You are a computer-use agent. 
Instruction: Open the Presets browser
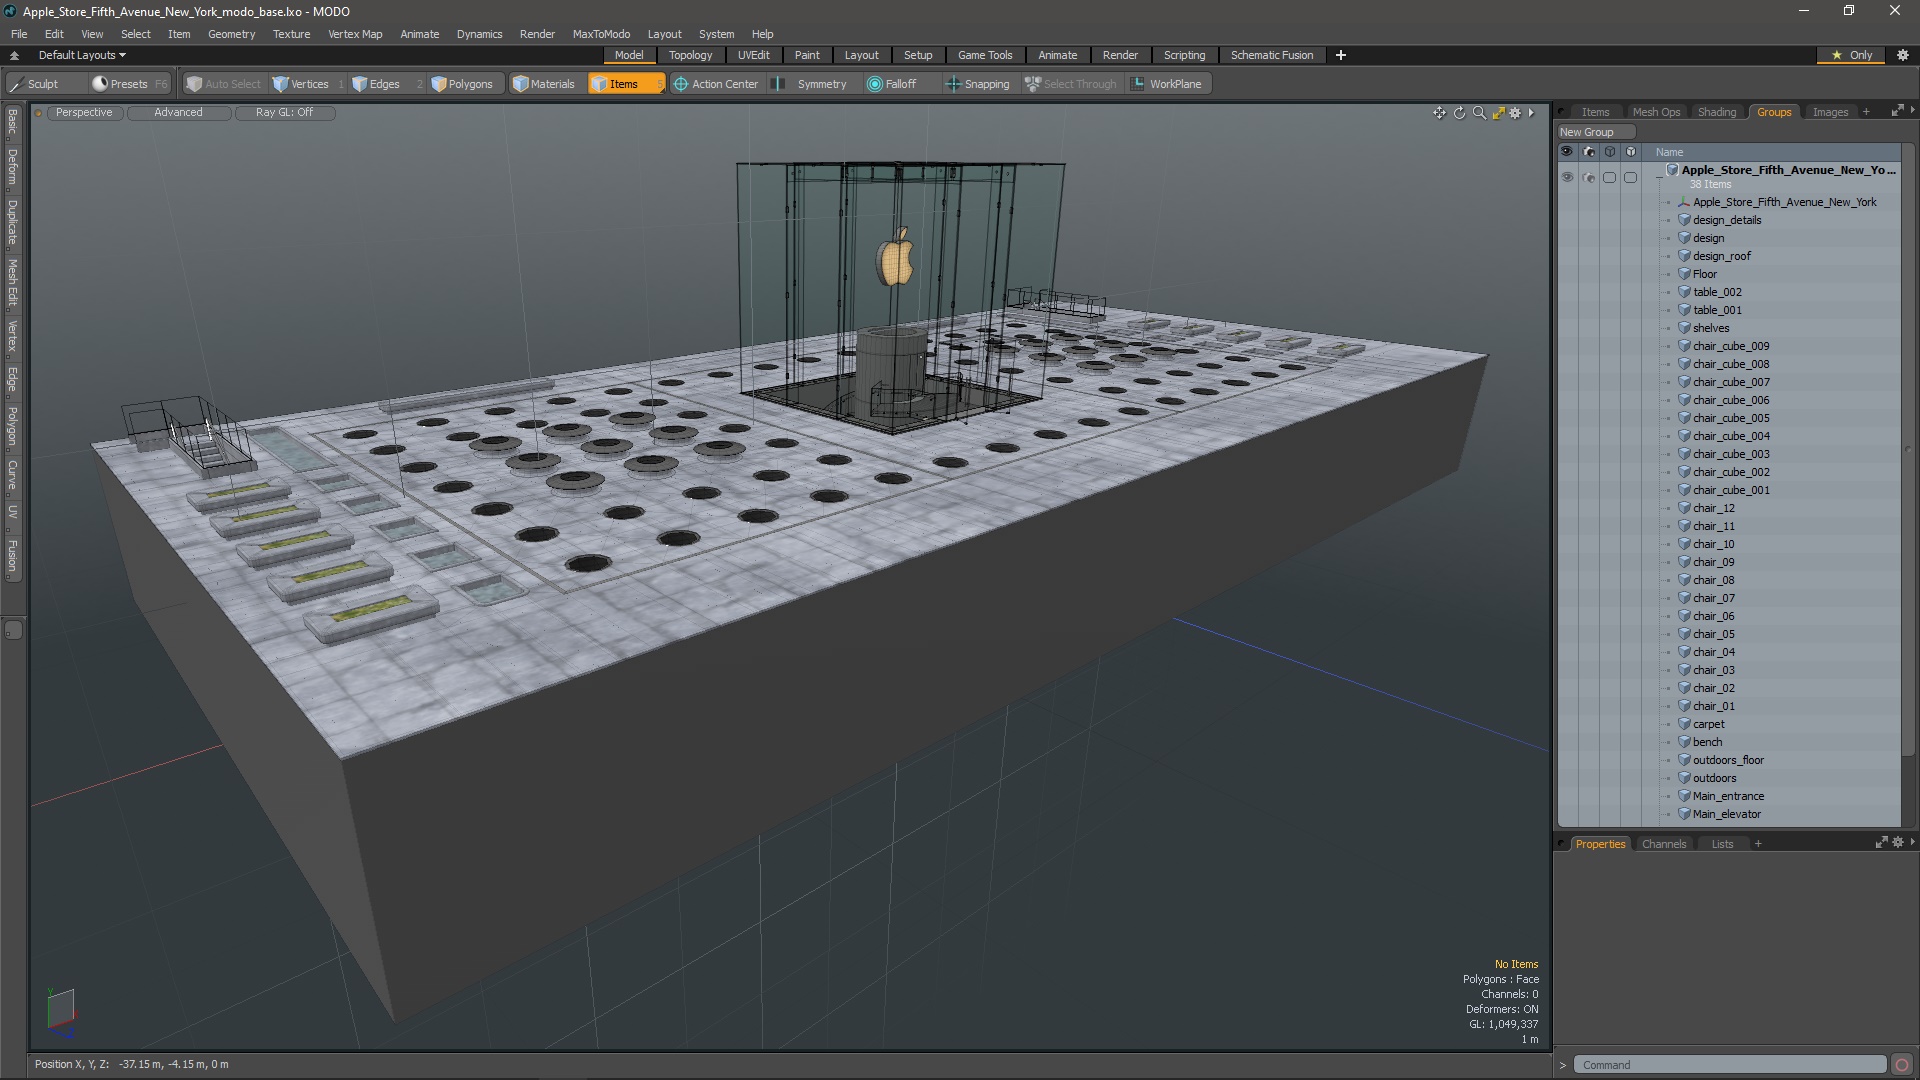click(x=129, y=84)
